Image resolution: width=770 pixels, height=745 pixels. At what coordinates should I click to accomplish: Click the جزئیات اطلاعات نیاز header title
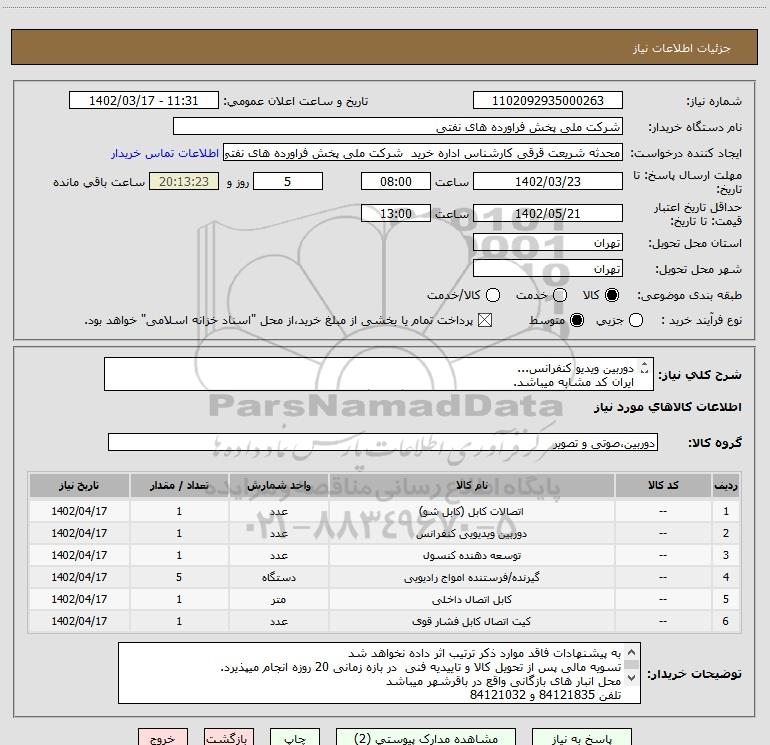681,48
